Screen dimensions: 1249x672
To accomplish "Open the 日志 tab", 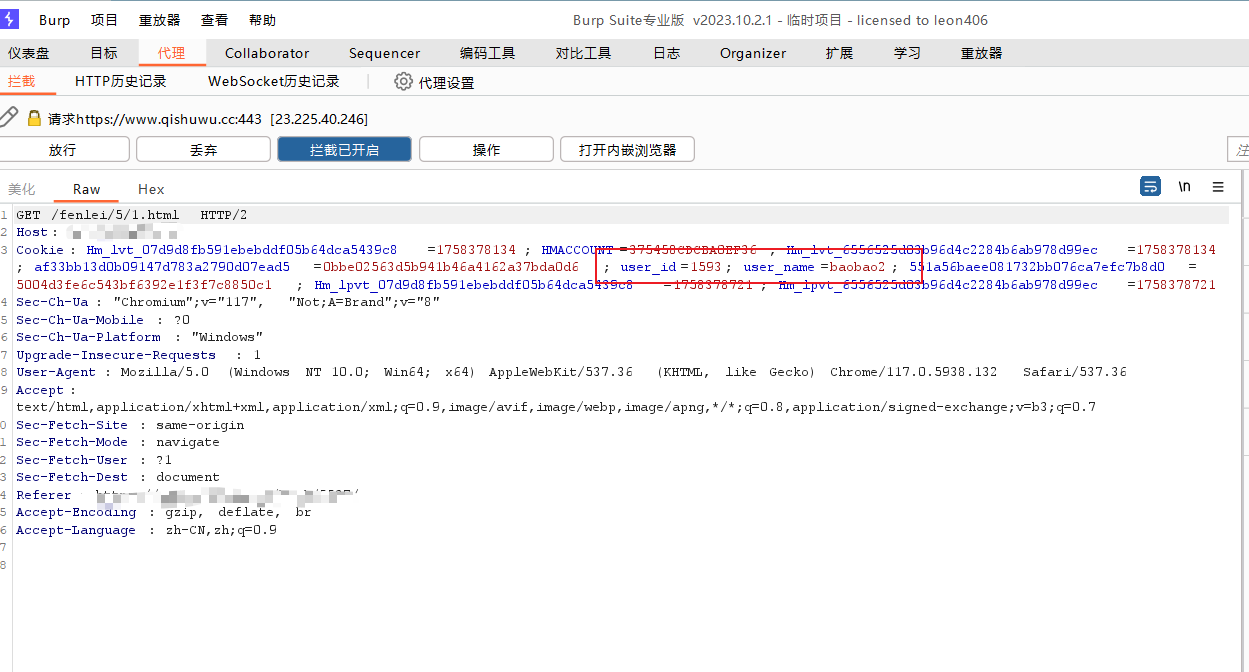I will click(666, 53).
